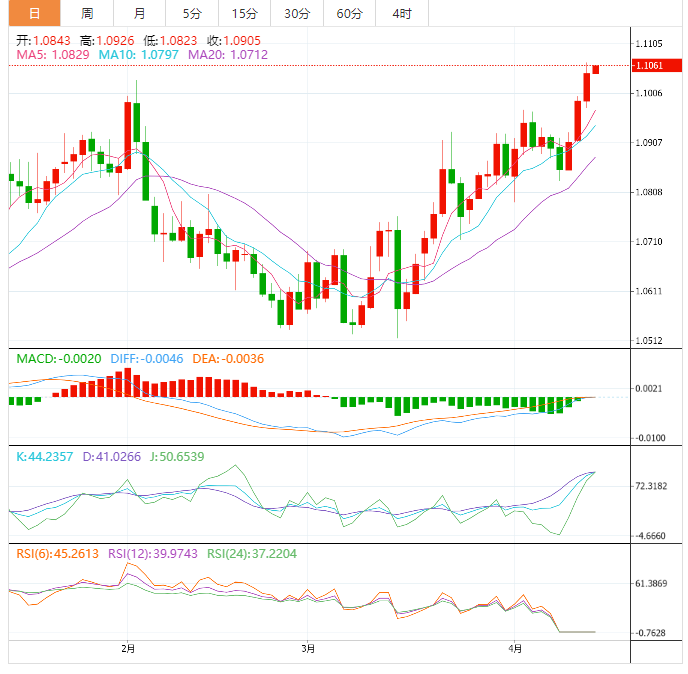This screenshot has width=688, height=674.
Task: Click the 1.0710 price axis label
Action: click(649, 242)
